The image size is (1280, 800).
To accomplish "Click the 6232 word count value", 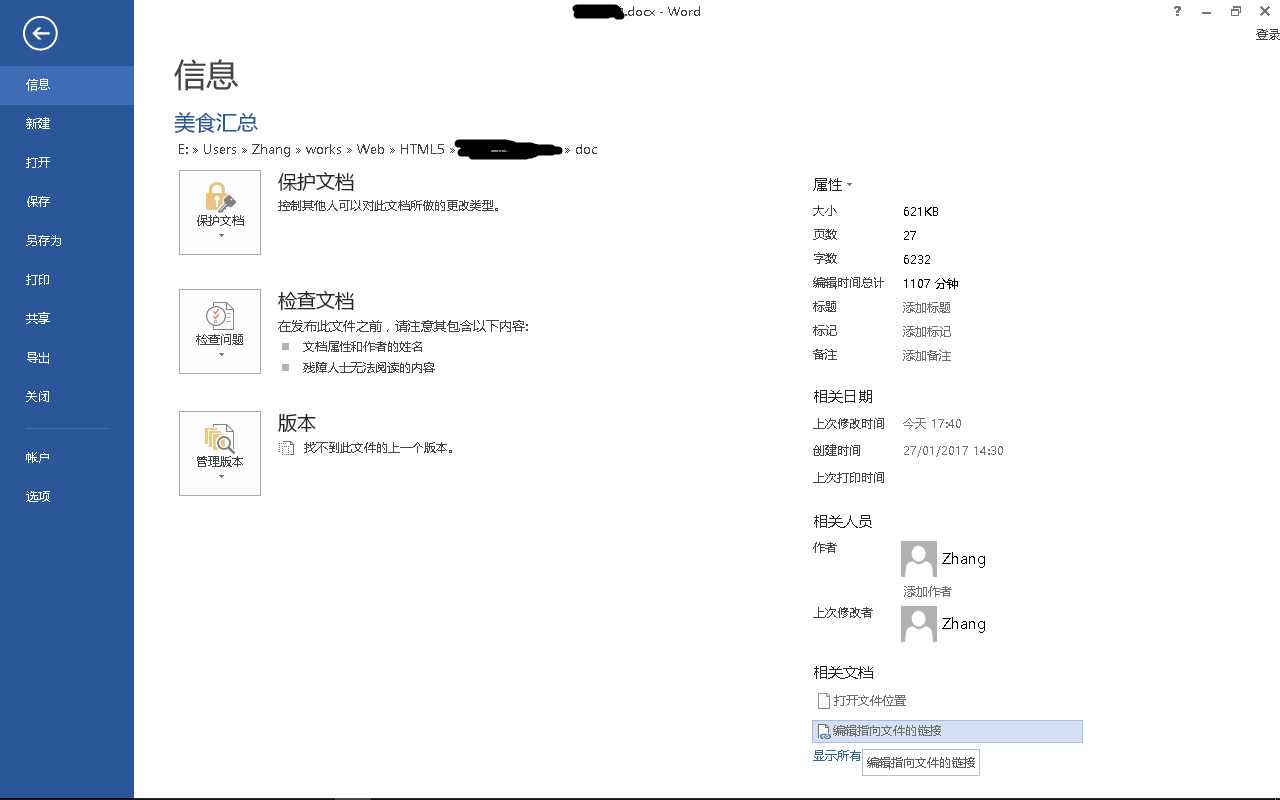I will pyautogui.click(x=917, y=260).
